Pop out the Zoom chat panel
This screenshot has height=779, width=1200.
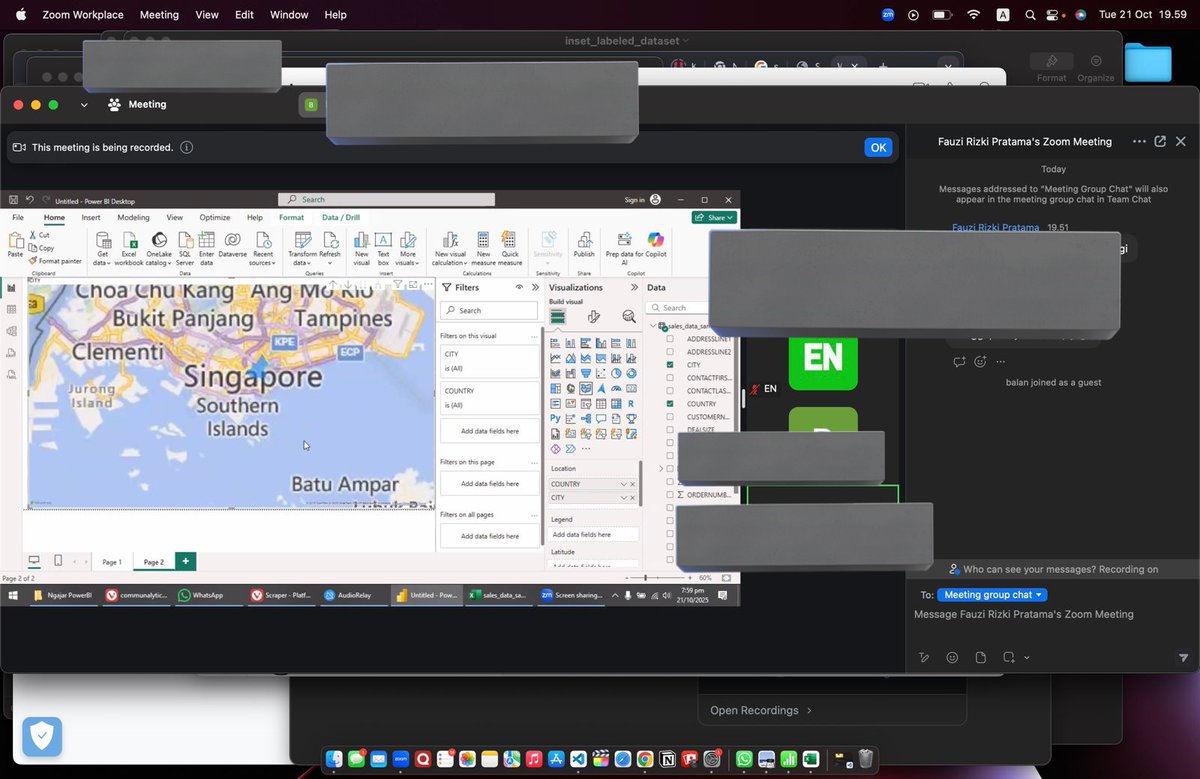coord(1160,142)
